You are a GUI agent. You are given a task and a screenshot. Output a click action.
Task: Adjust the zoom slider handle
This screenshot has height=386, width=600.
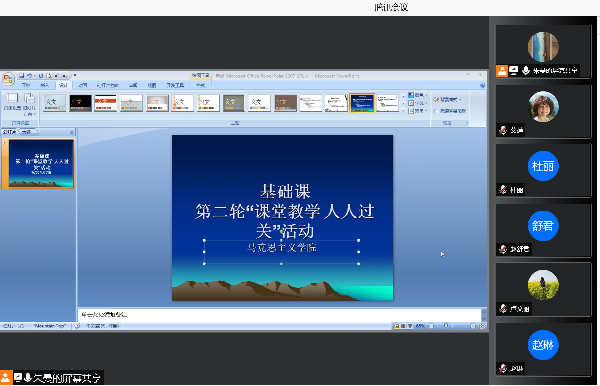(x=446, y=326)
